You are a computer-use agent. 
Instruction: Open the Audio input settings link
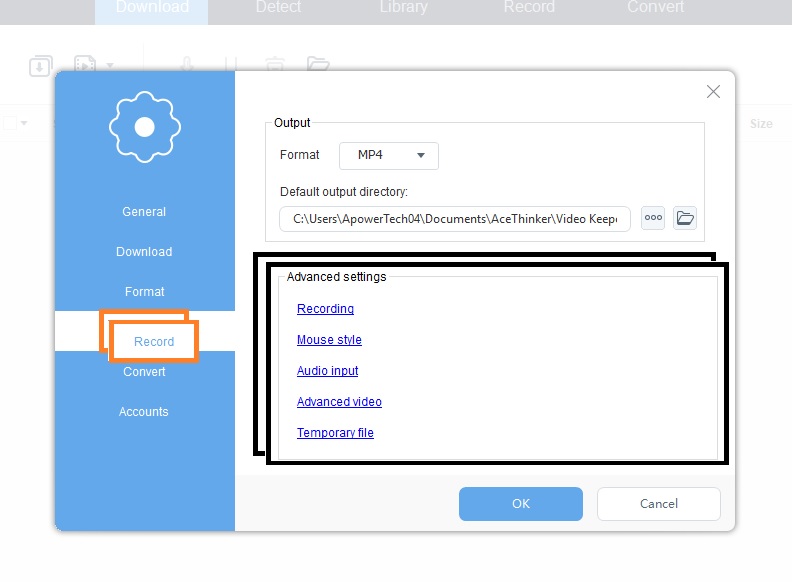327,371
